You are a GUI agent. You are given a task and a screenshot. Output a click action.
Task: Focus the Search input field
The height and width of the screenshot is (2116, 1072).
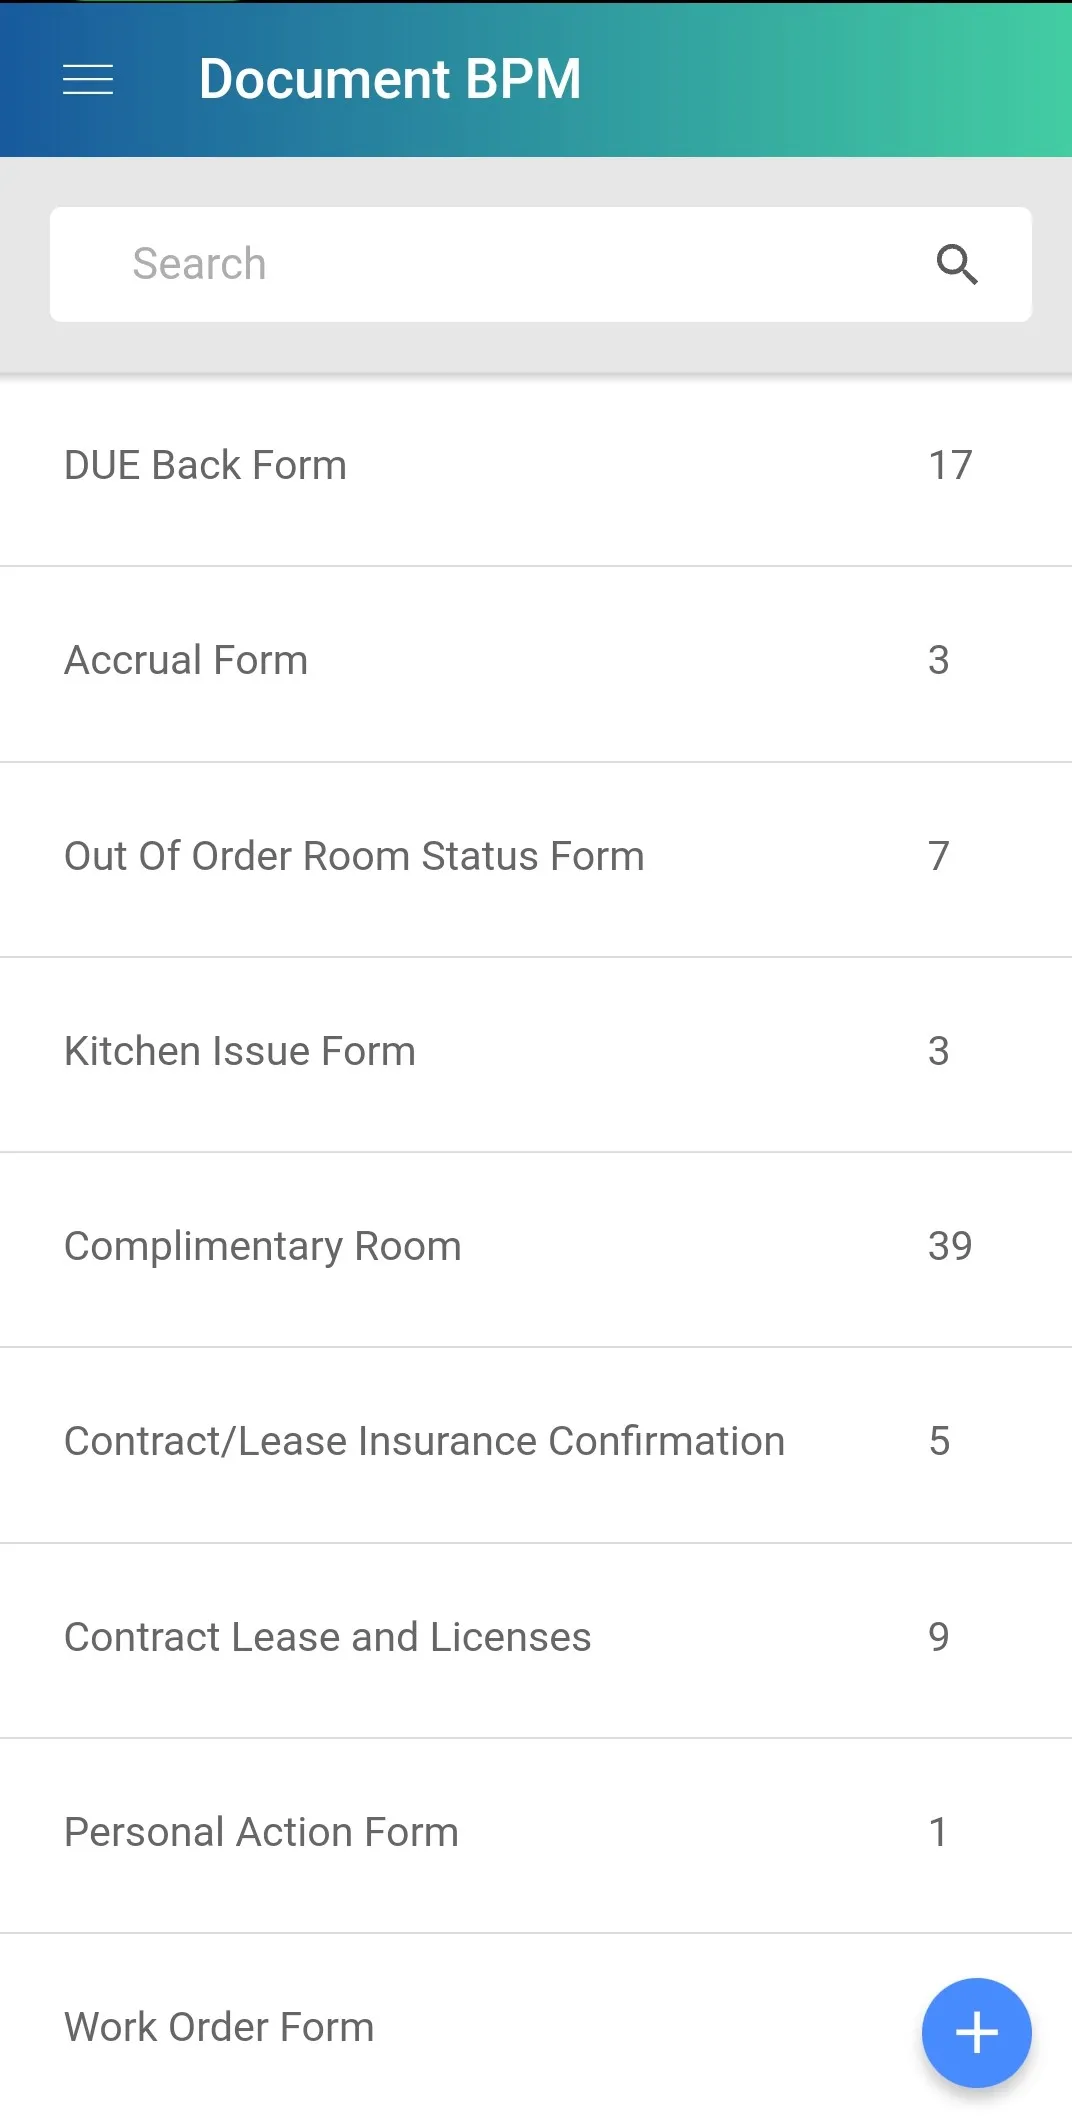(x=541, y=264)
